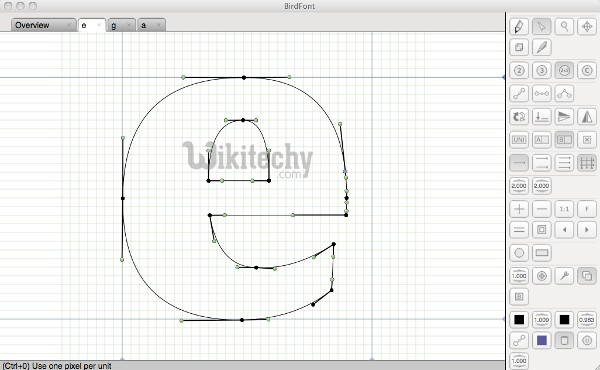
Task: Click the 0.983 value spinner
Action: pyautogui.click(x=587, y=320)
